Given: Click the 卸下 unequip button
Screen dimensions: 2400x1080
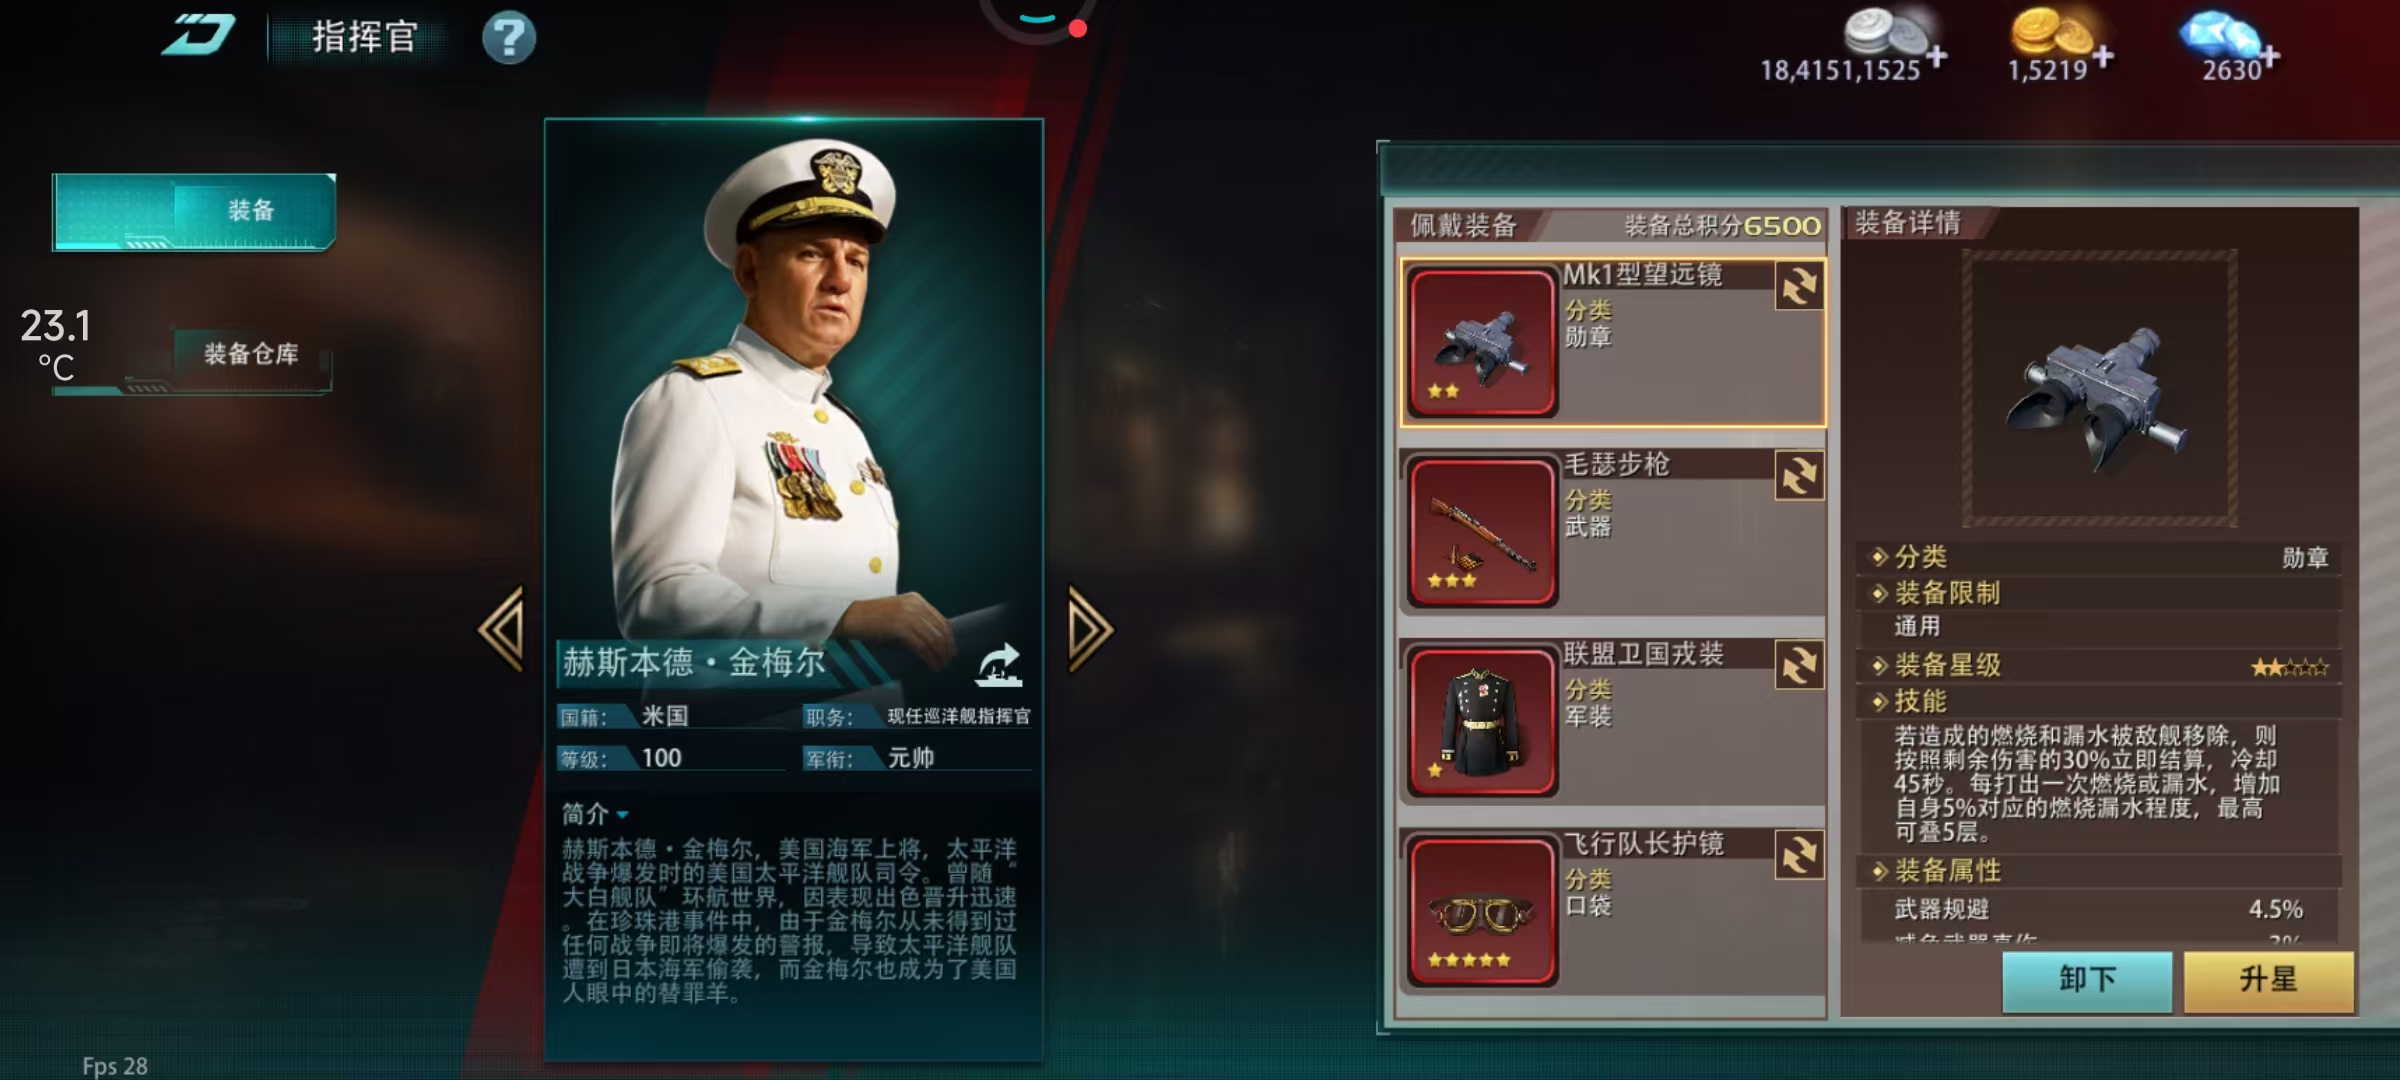Looking at the screenshot, I should (2087, 980).
